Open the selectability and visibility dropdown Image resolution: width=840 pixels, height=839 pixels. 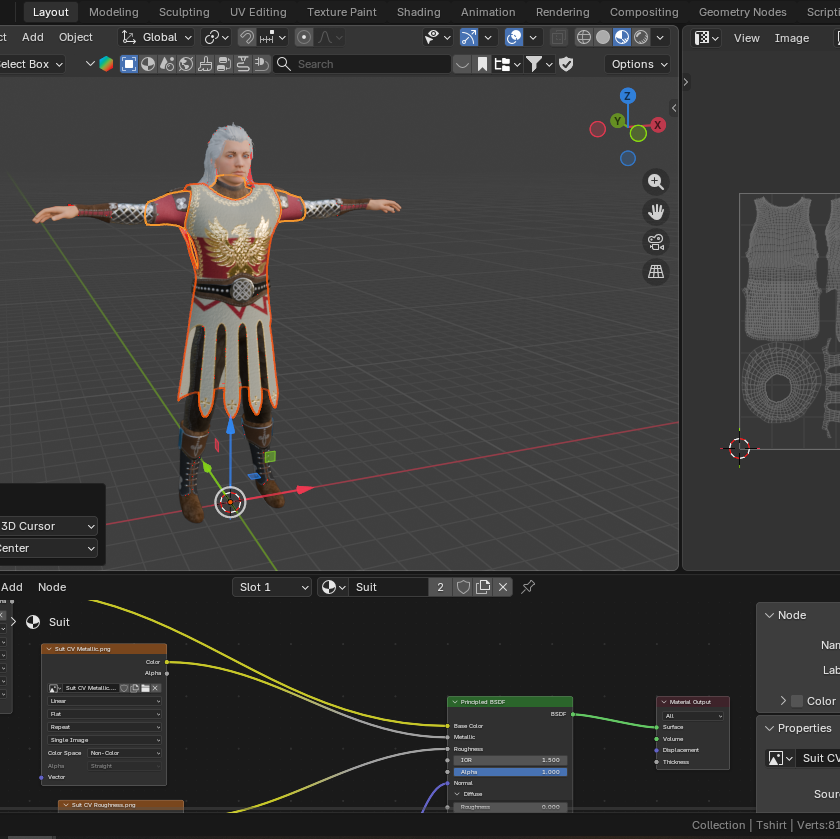[437, 38]
